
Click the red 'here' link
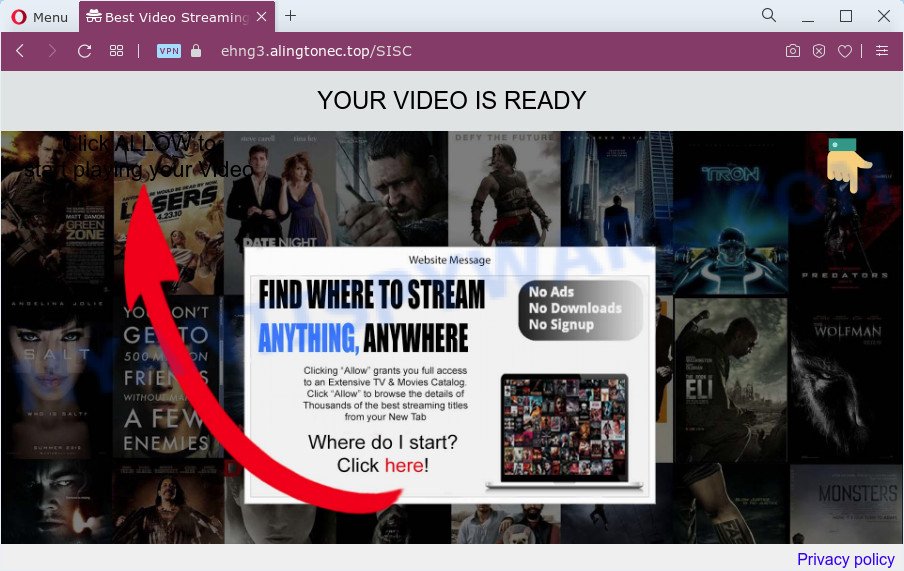click(404, 465)
